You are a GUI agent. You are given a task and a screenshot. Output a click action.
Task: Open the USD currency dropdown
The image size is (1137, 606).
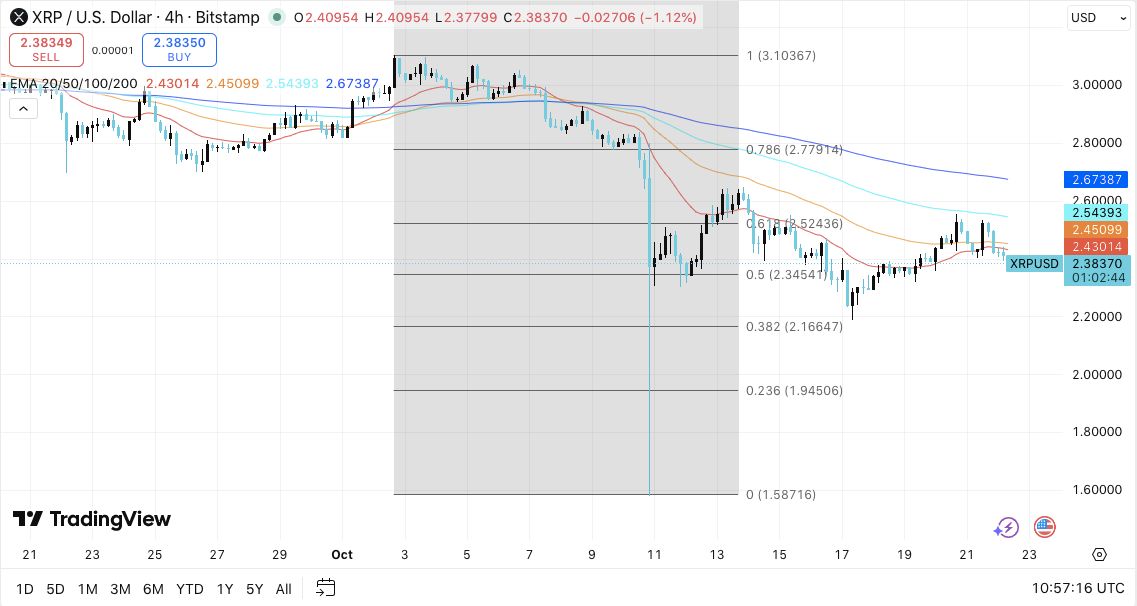click(x=1096, y=18)
